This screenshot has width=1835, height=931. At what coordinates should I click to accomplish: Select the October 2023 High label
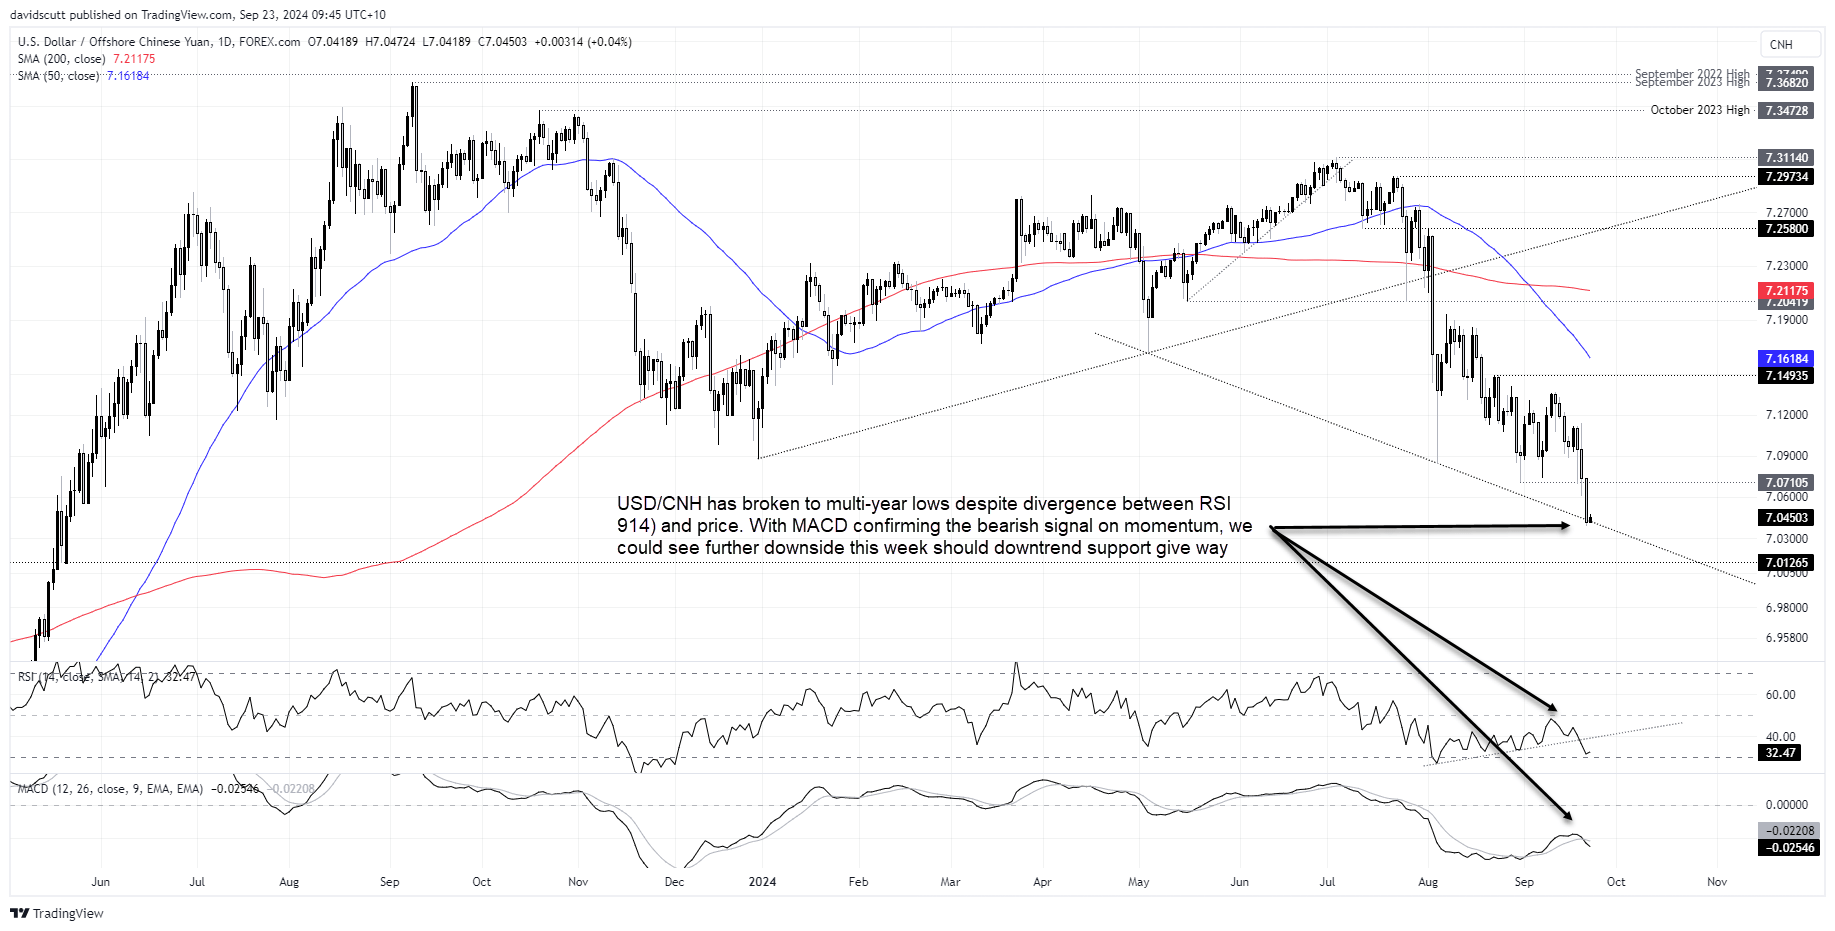(1700, 110)
